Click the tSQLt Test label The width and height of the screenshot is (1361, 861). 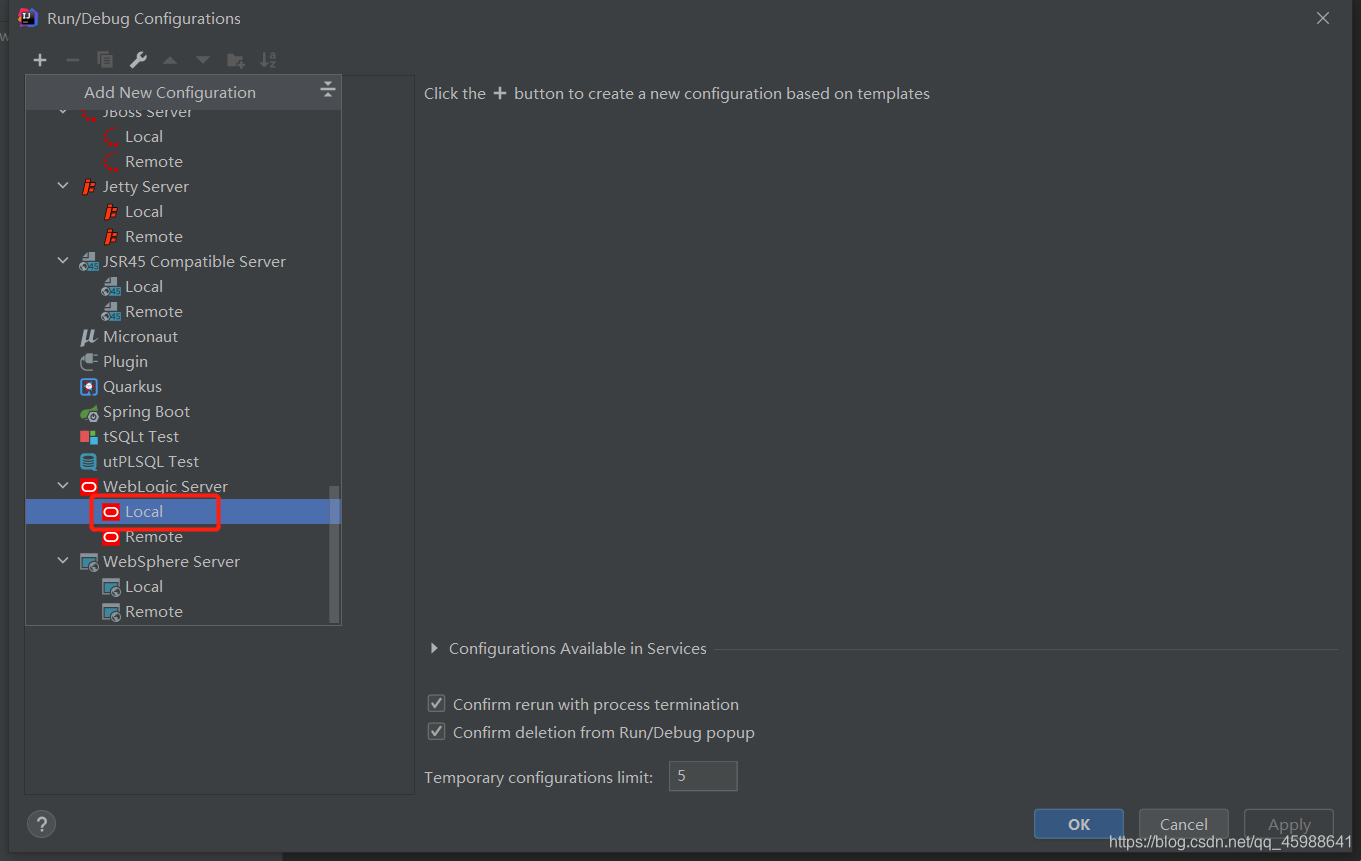[x=141, y=437]
